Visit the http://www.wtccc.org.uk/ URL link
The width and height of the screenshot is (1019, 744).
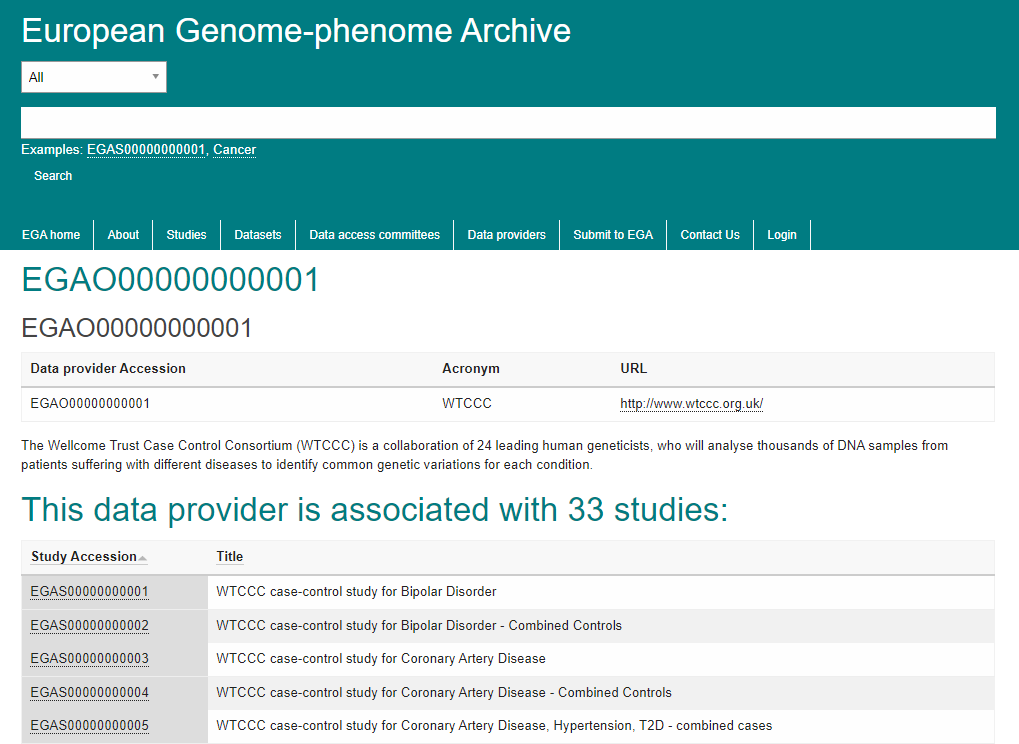point(691,404)
